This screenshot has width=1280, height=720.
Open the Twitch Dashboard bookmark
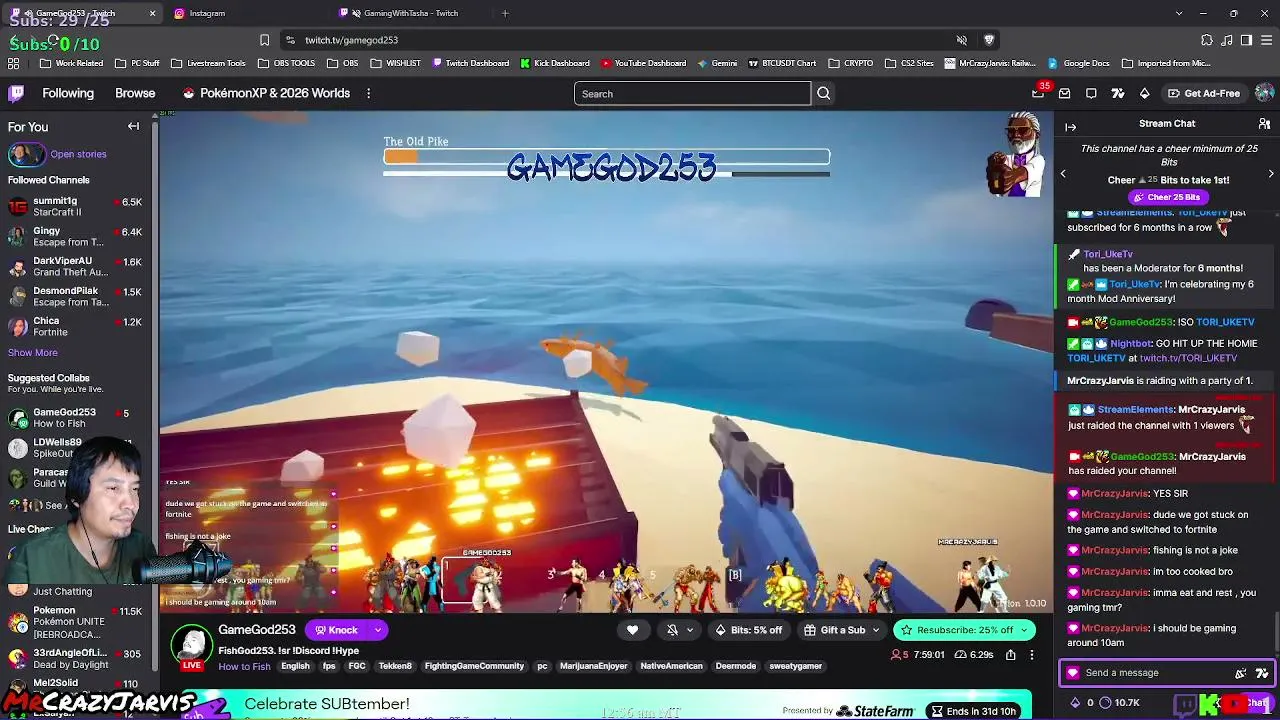pyautogui.click(x=470, y=63)
